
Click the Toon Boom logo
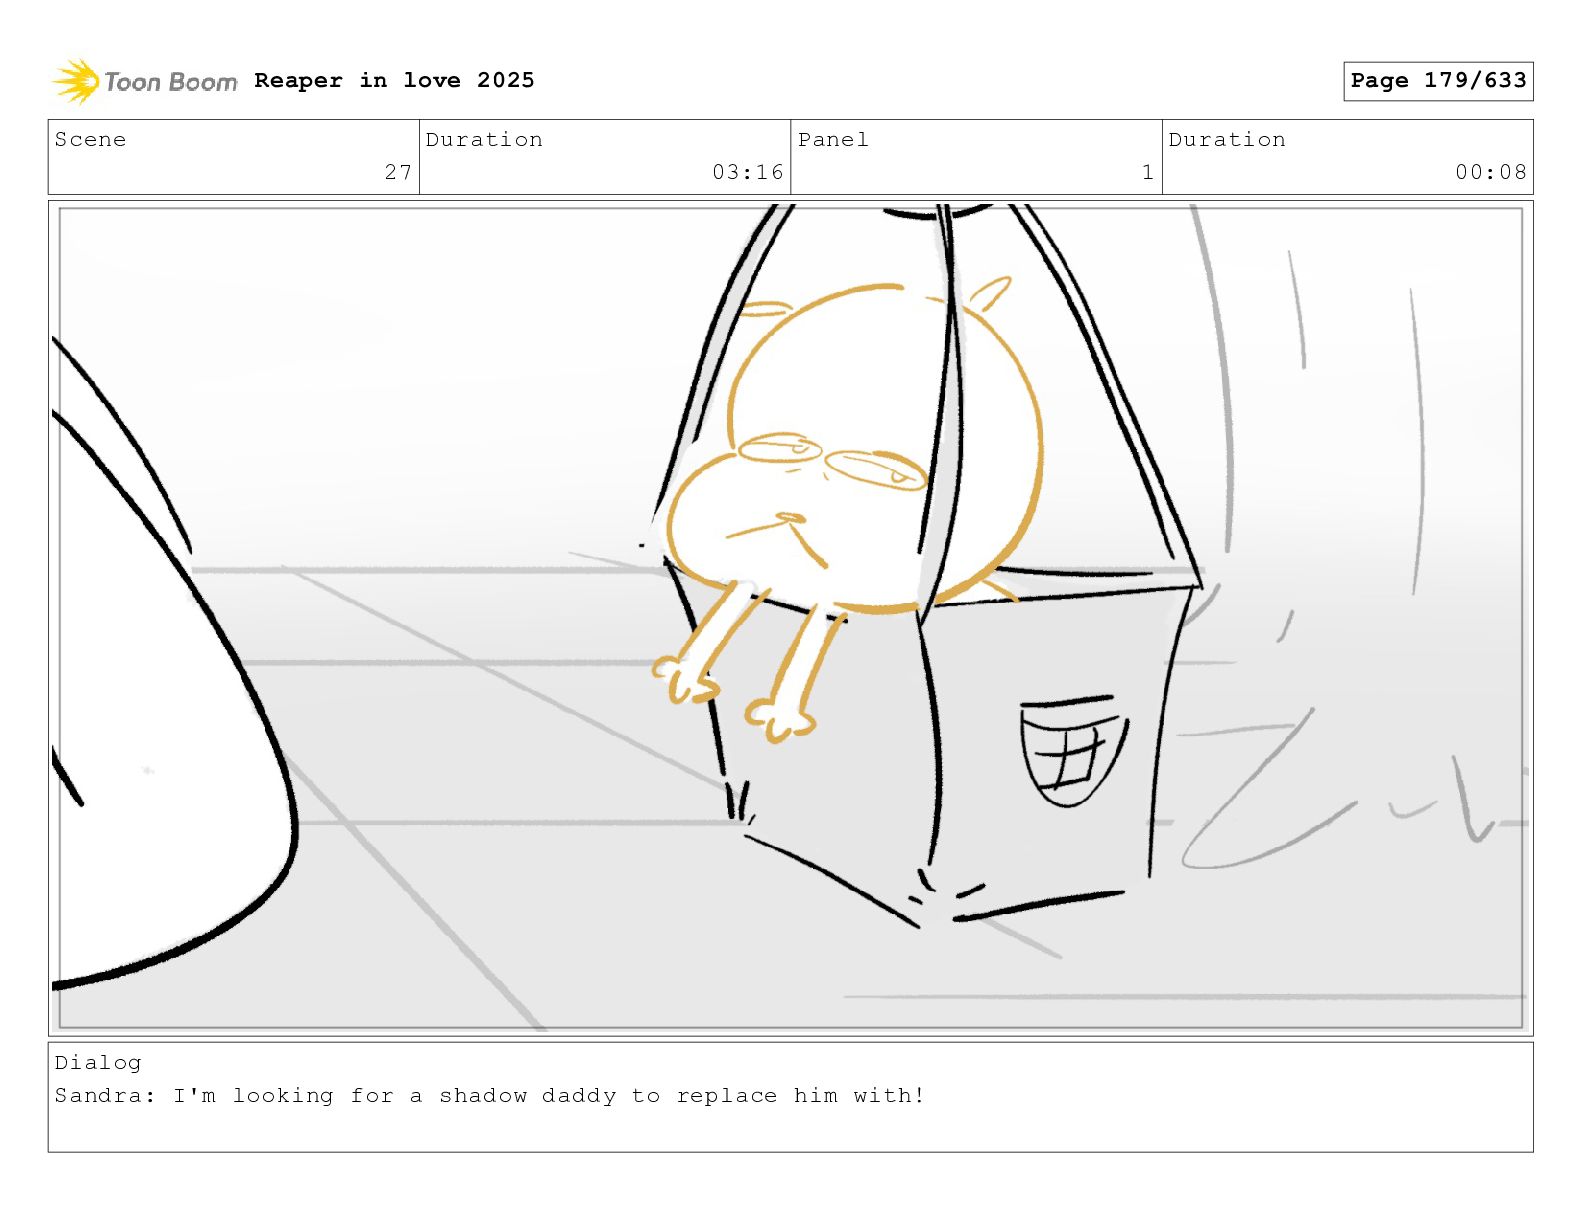[145, 81]
